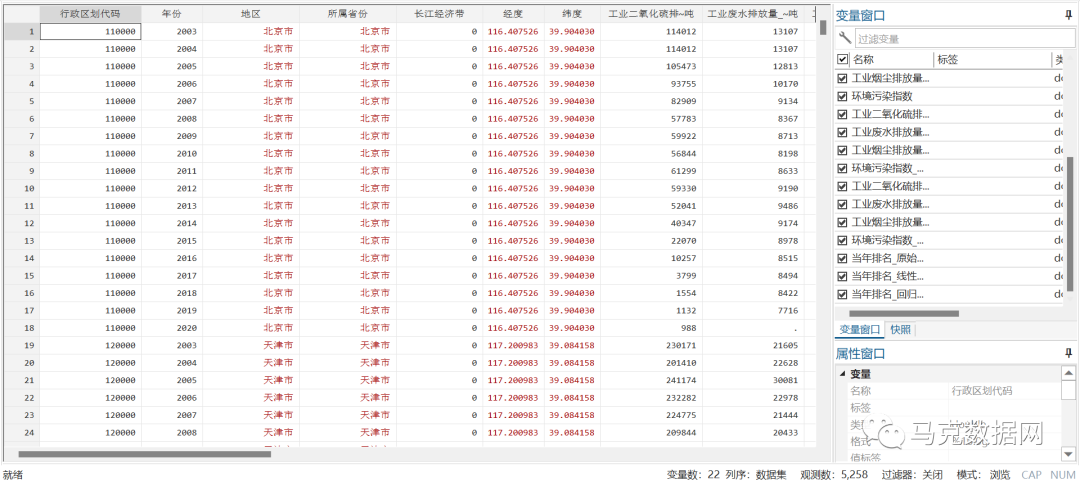Viewport: 1080px width, 481px height.
Task: Sort variables by the 标签 column header
Action: tap(993, 60)
